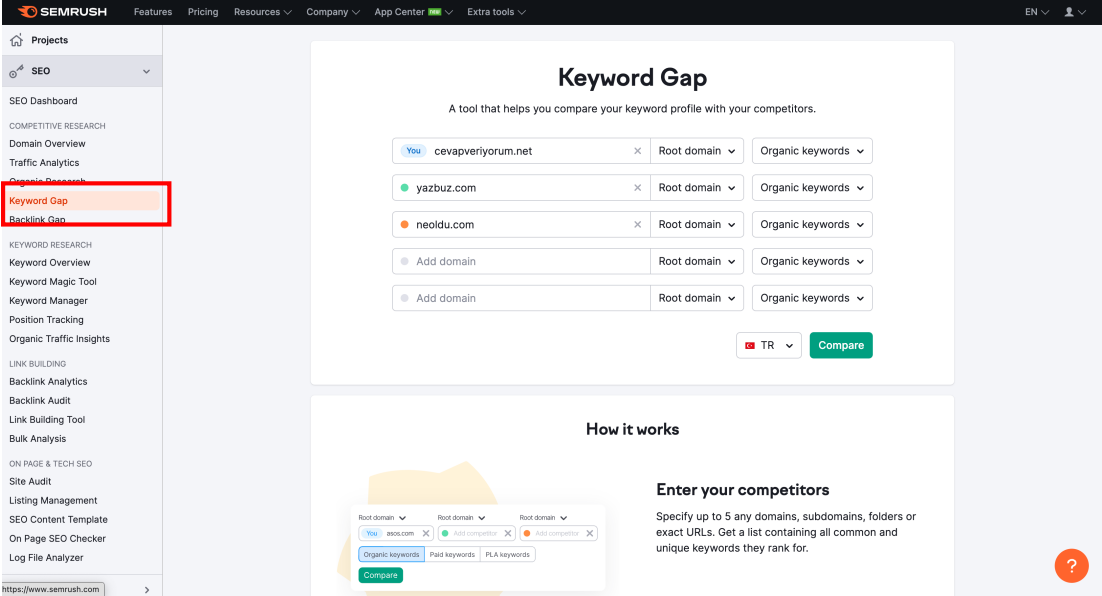Remove the neoldu.com domain with X
This screenshot has width=1102, height=596.
637,225
